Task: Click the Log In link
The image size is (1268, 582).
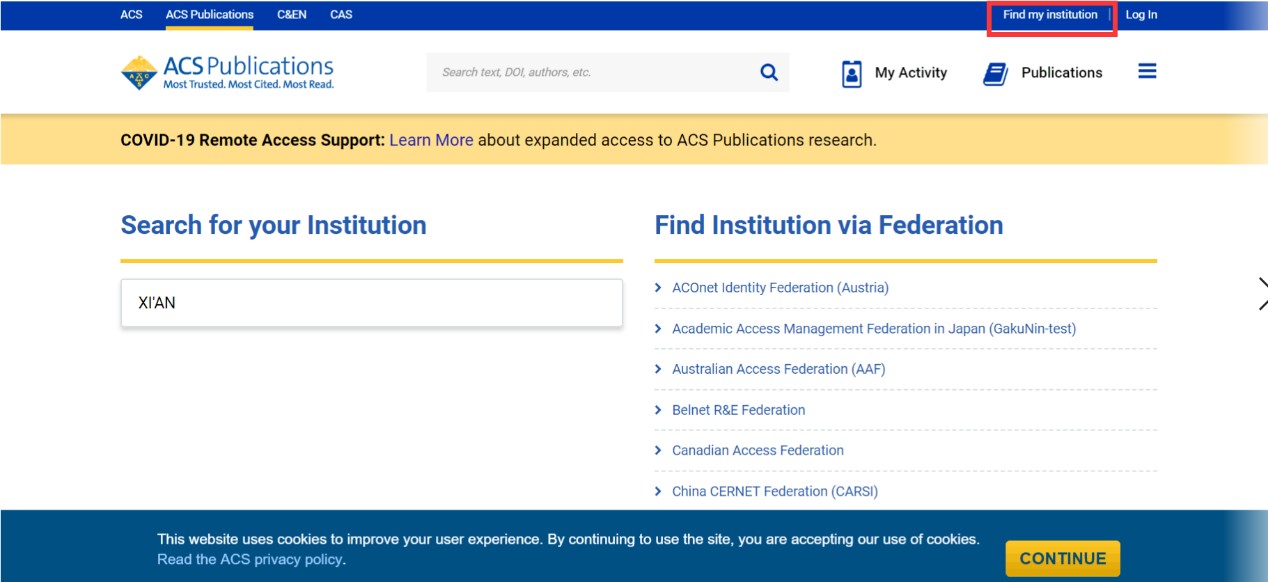Action: 1141,15
